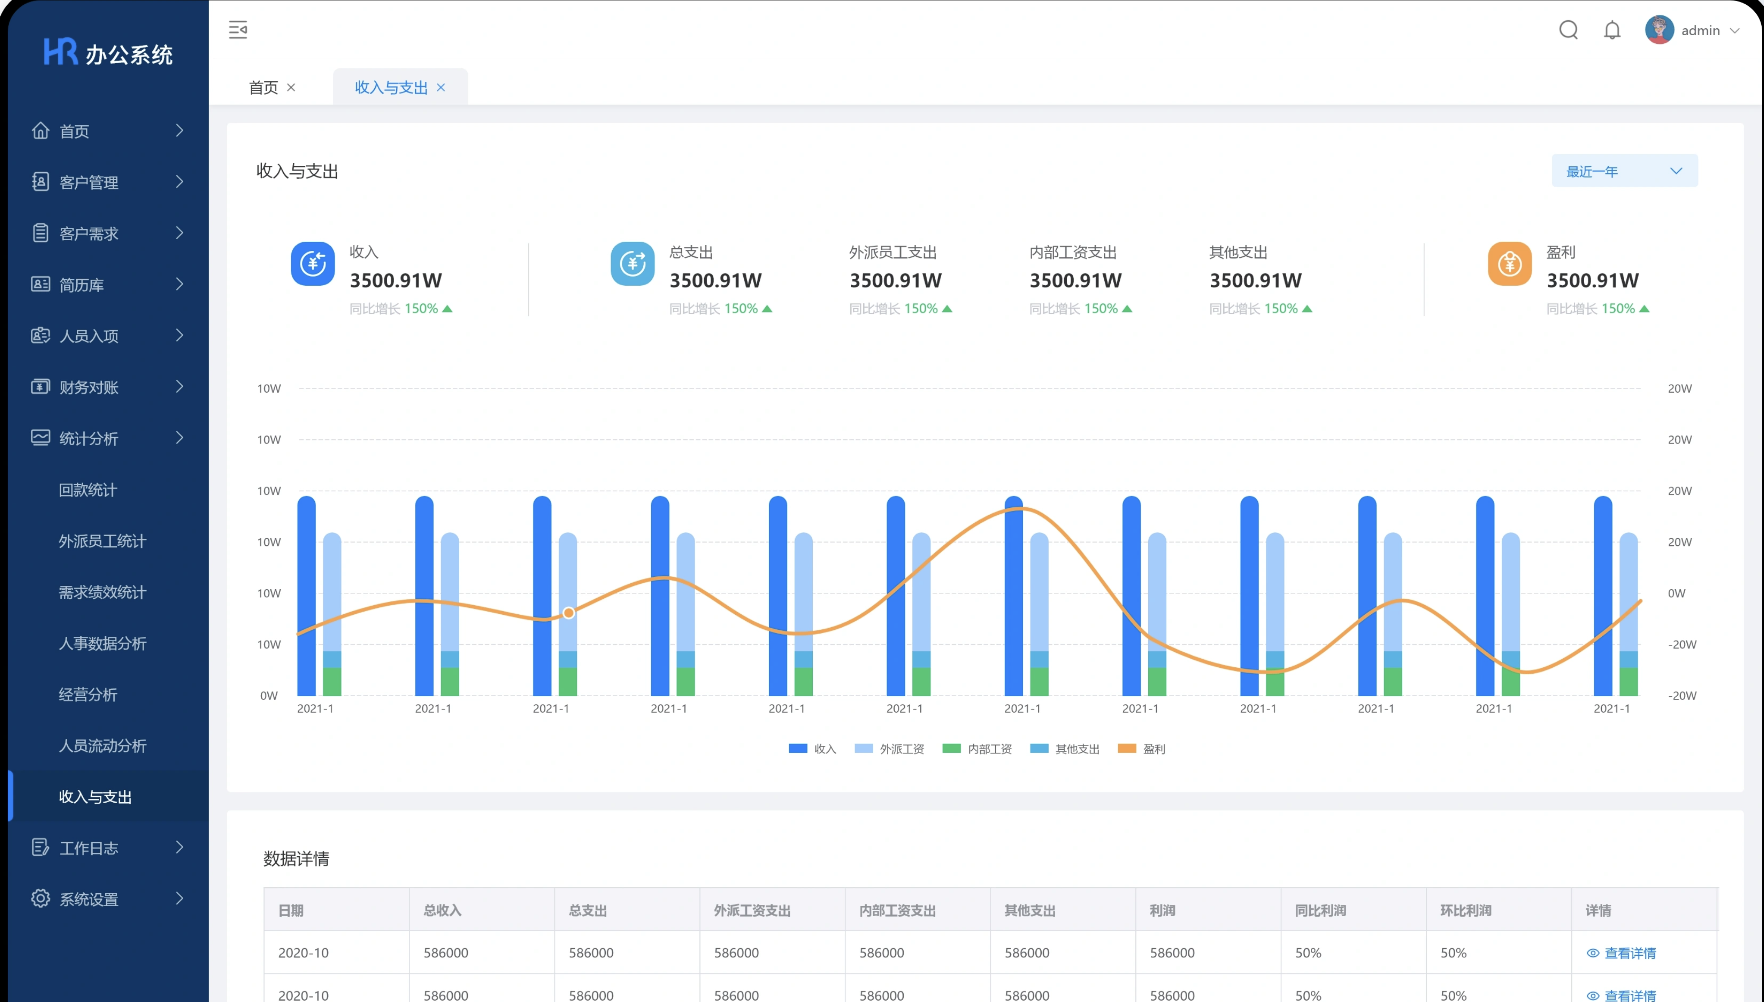The image size is (1764, 1002).
Task: Open the admin account dropdown arrow
Action: (x=1735, y=31)
